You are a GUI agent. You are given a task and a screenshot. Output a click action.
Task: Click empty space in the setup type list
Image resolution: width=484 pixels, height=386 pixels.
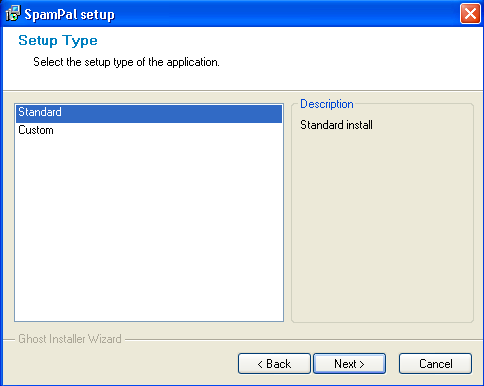tap(149, 227)
